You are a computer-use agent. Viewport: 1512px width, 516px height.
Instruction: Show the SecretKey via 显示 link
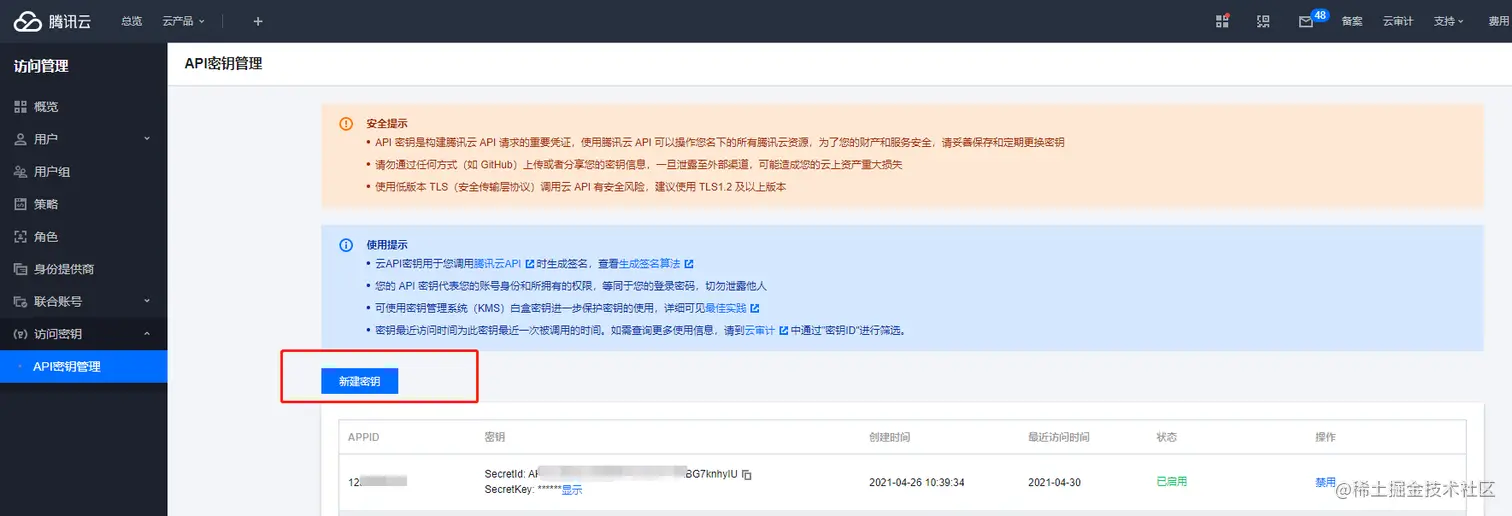[x=572, y=490]
